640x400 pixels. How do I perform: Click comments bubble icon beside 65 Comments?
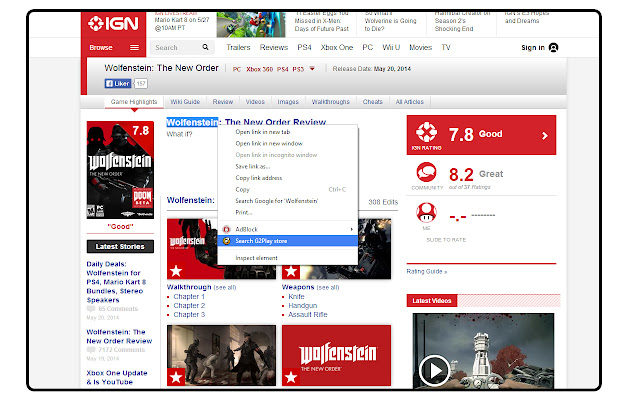(x=91, y=309)
